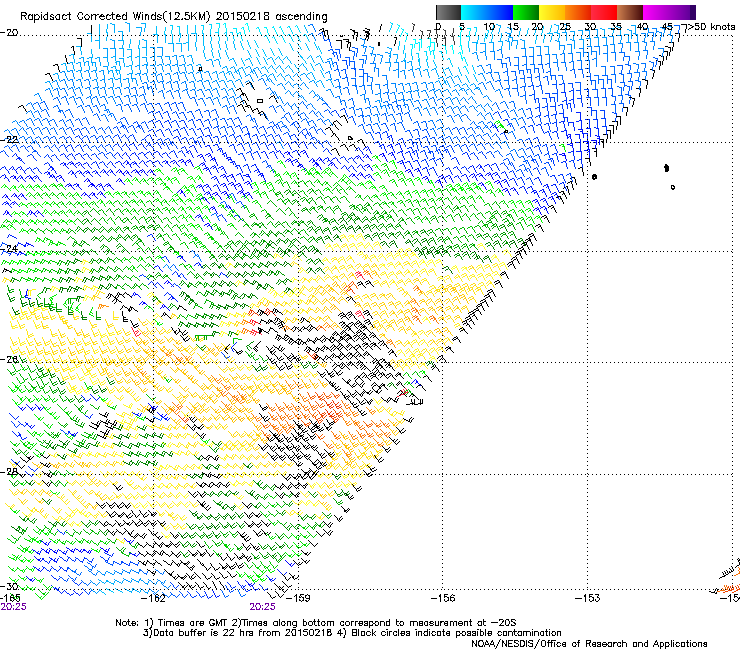Click the 20:25 time label under -165

click(x=13, y=607)
